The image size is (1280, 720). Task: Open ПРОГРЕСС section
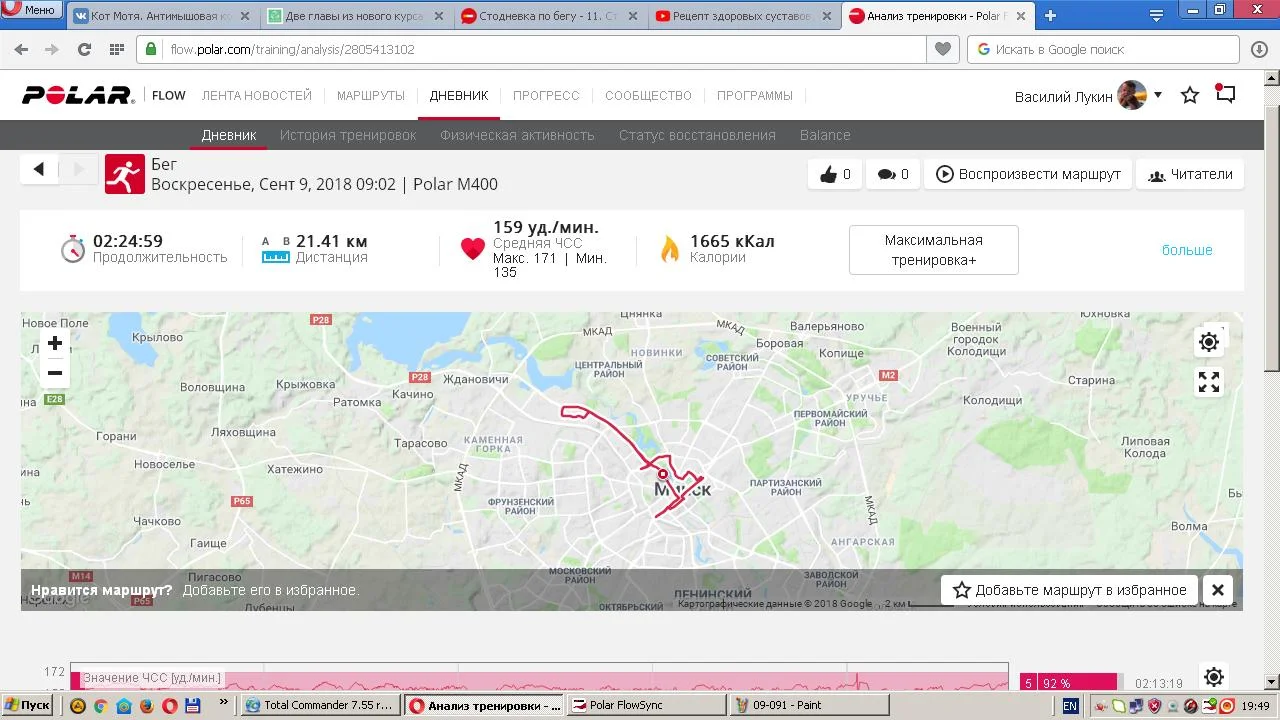(546, 96)
